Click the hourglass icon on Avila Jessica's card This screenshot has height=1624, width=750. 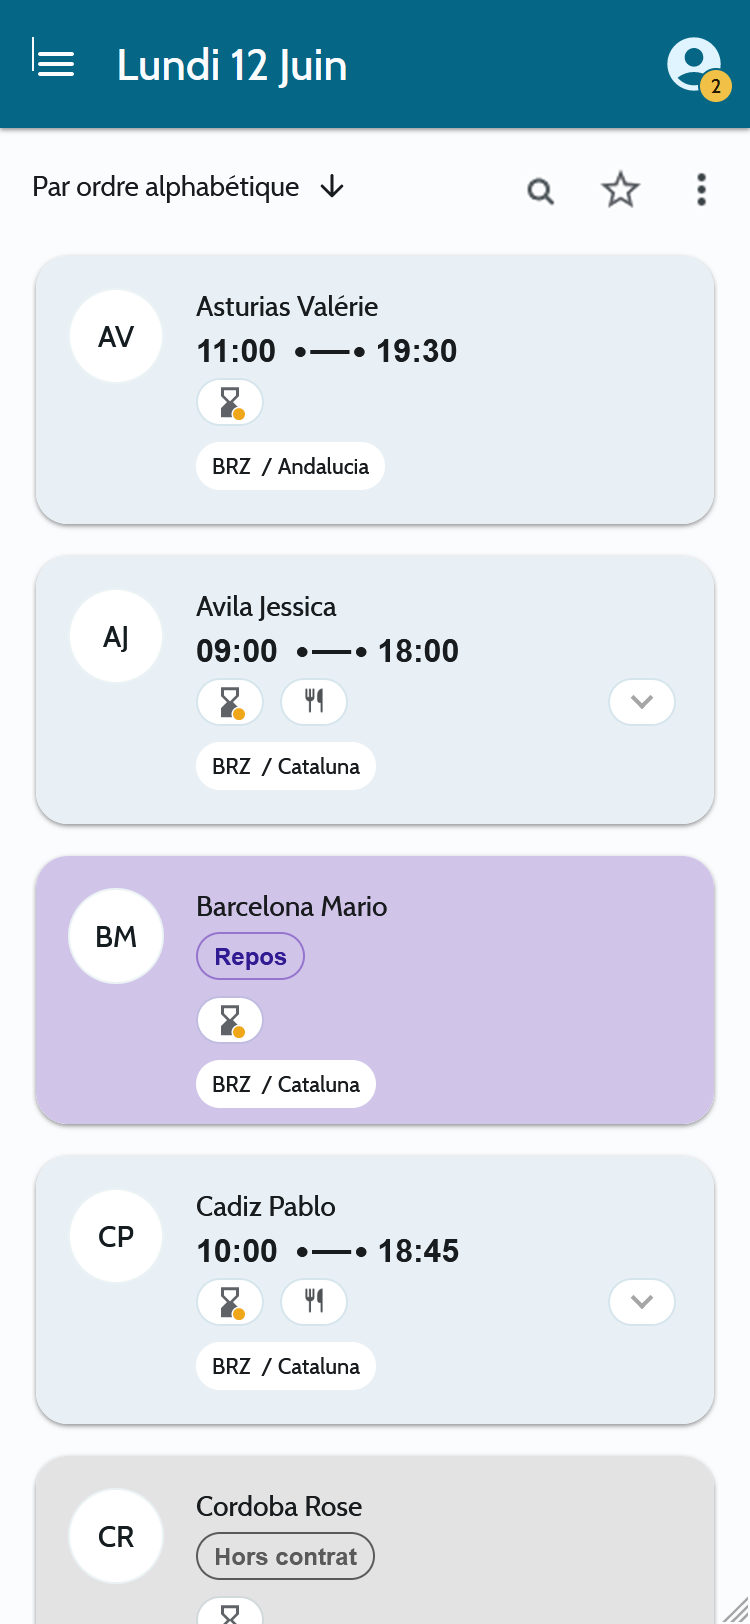(230, 702)
